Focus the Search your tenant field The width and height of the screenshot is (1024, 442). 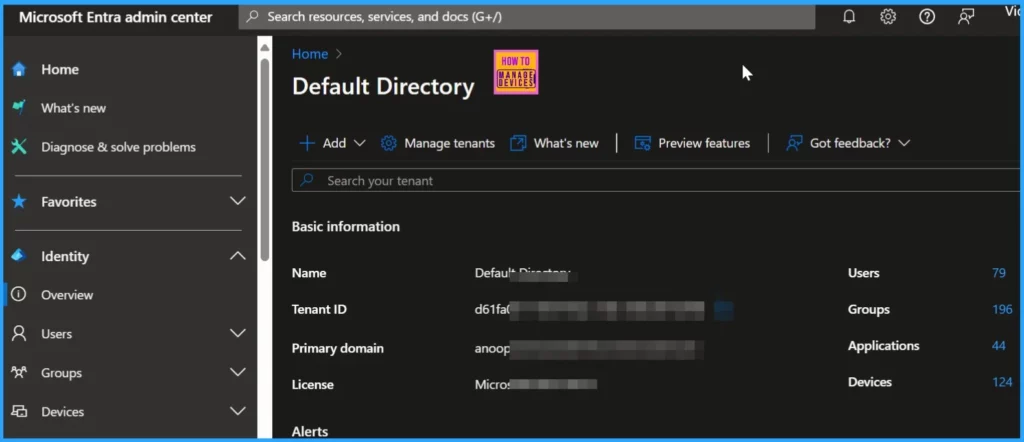pyautogui.click(x=657, y=180)
